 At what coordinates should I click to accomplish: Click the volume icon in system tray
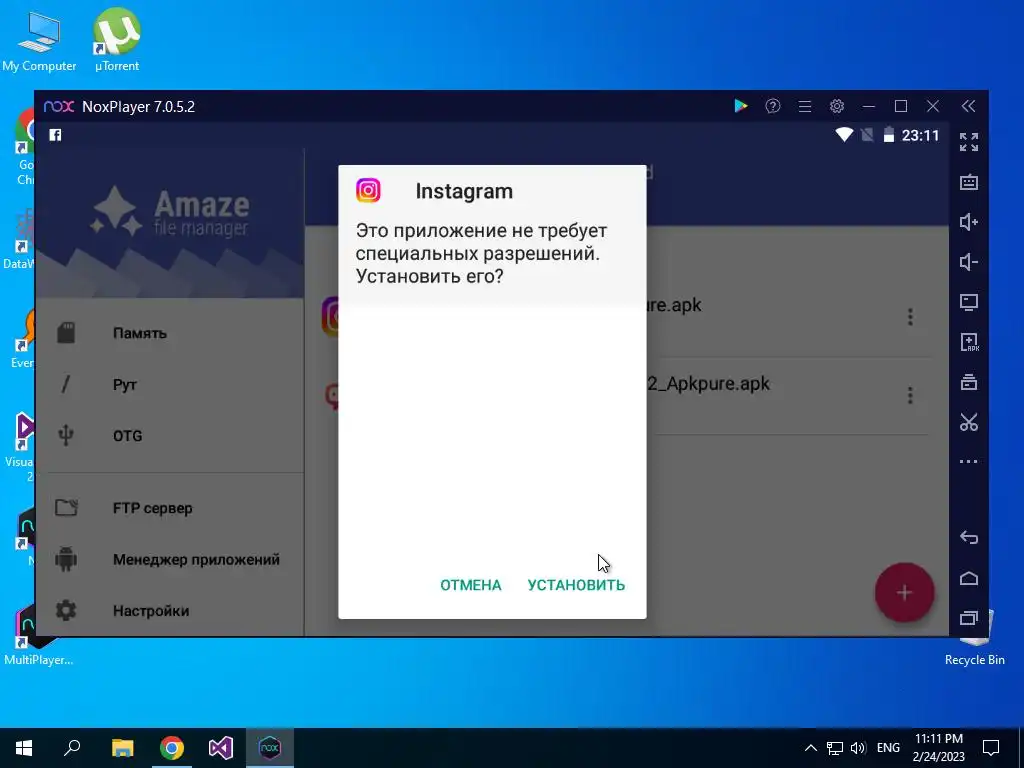(x=858, y=748)
